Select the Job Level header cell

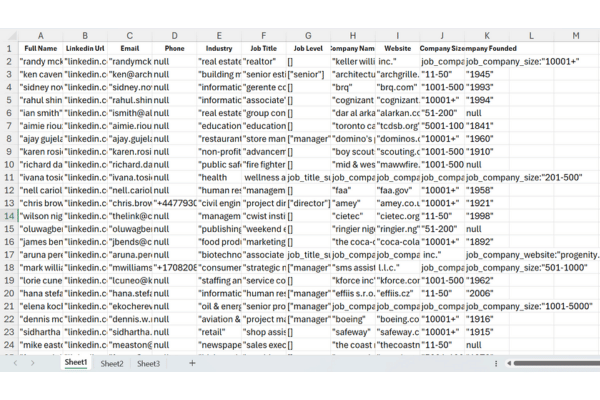[x=308, y=48]
